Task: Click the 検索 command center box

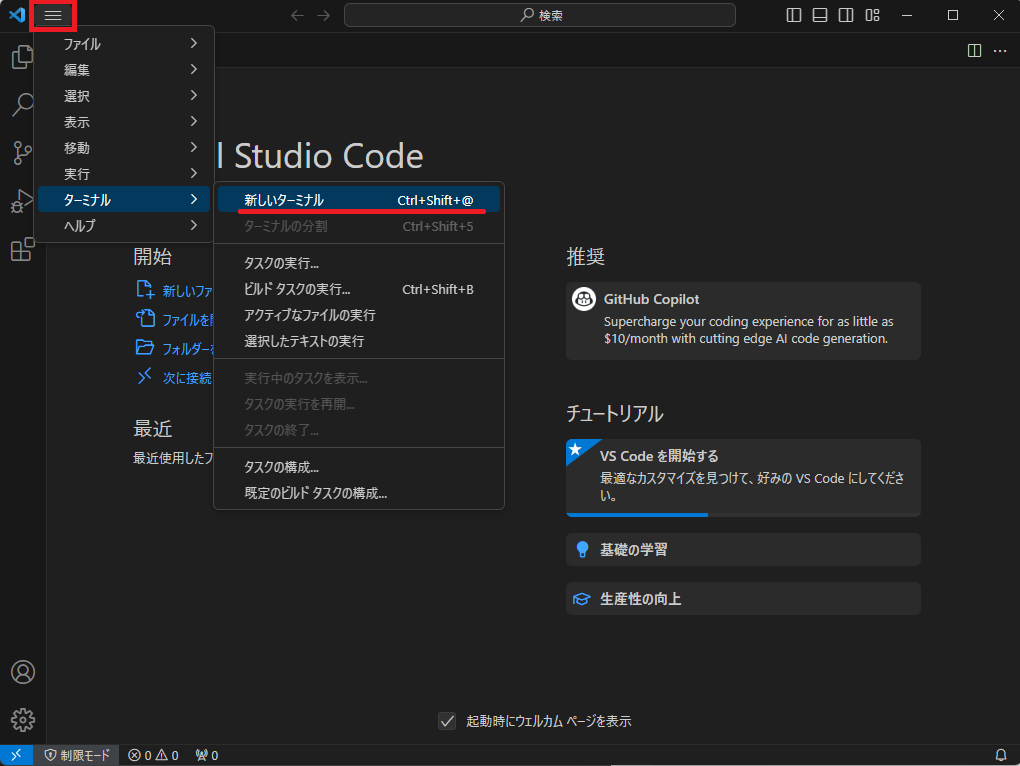Action: pos(539,15)
